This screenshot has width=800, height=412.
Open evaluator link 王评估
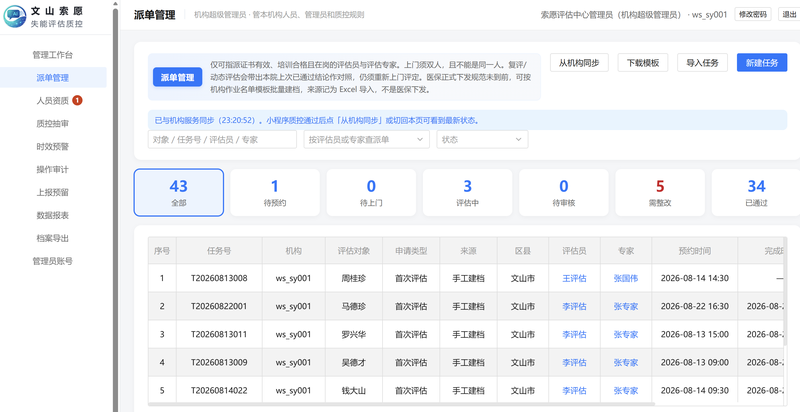(x=574, y=278)
